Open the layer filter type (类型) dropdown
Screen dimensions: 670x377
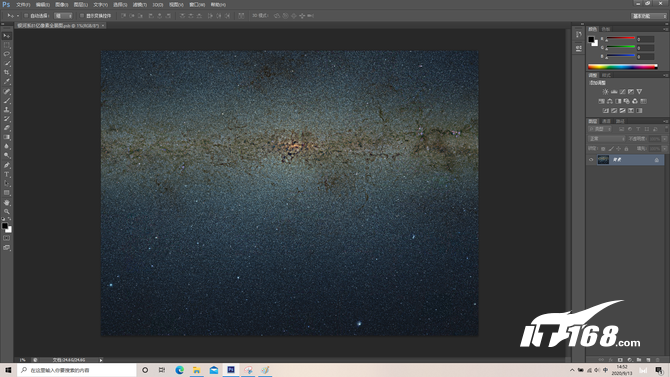pos(600,129)
